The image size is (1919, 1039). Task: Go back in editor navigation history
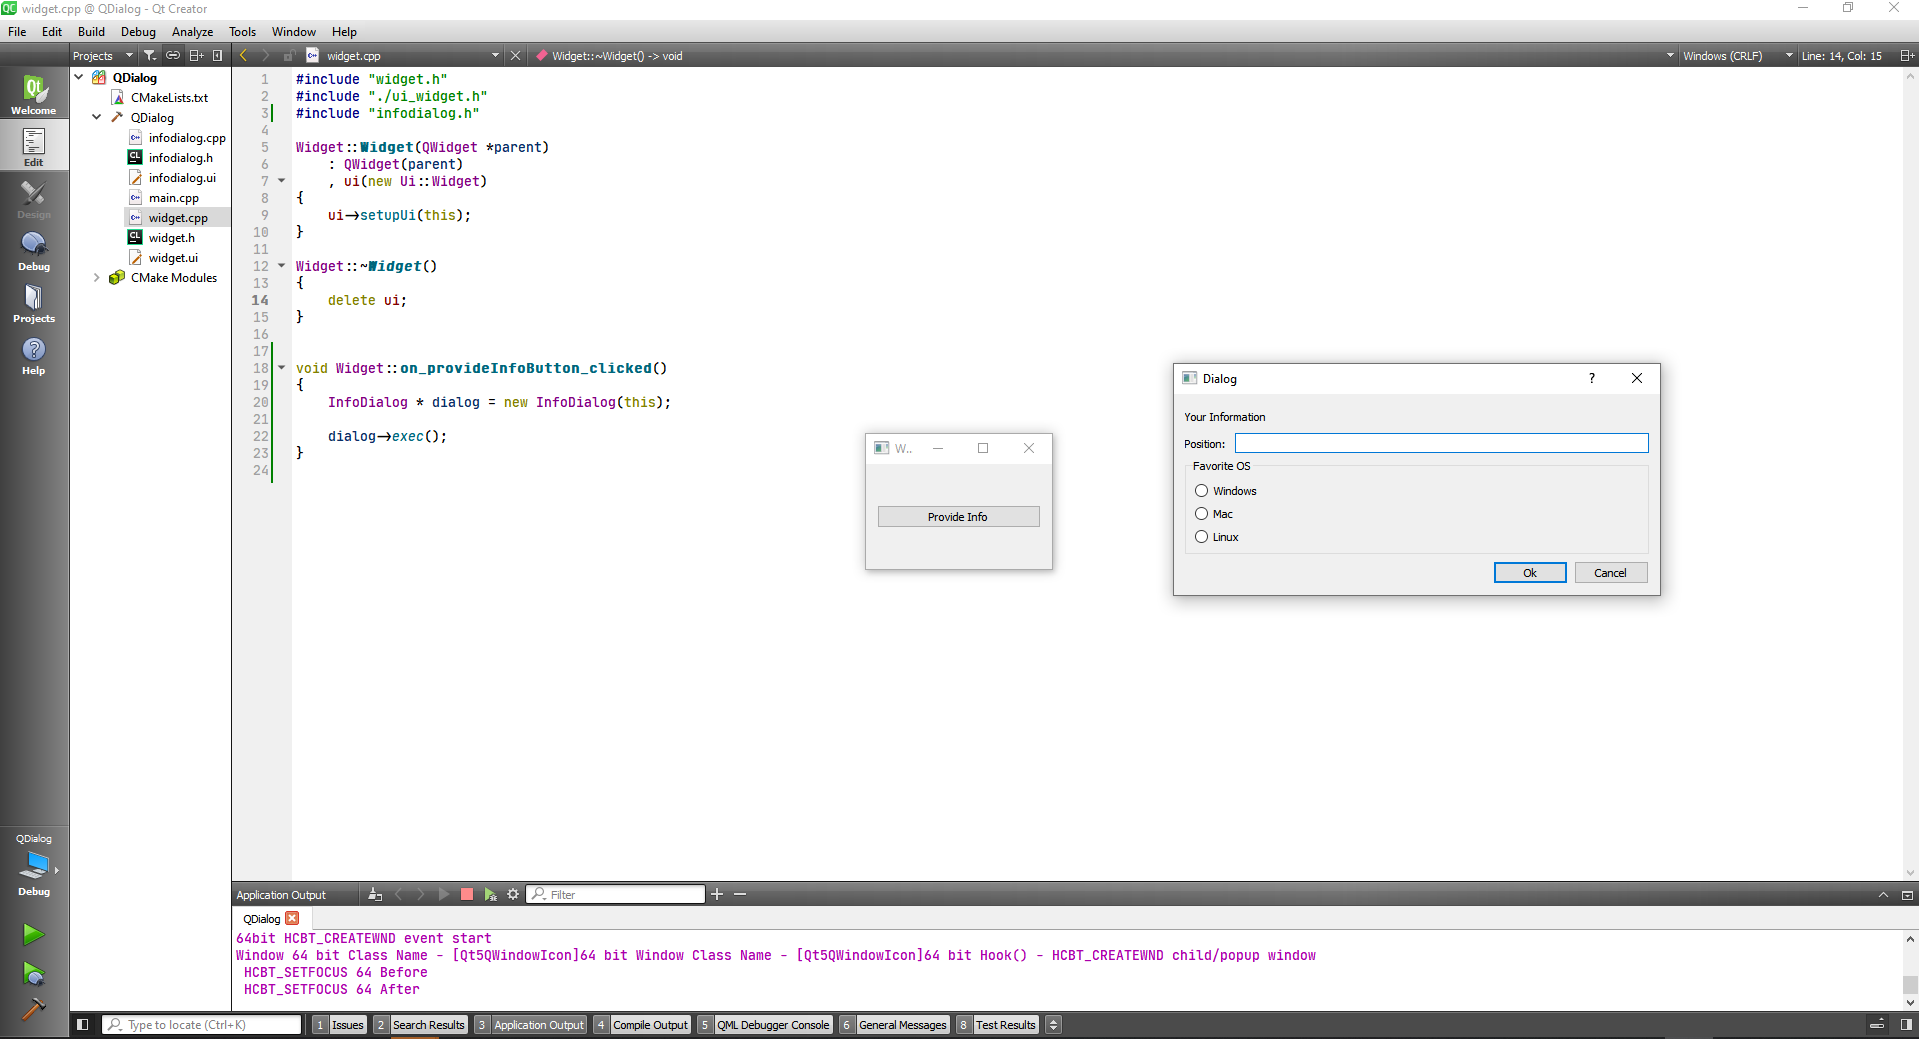[x=243, y=56]
